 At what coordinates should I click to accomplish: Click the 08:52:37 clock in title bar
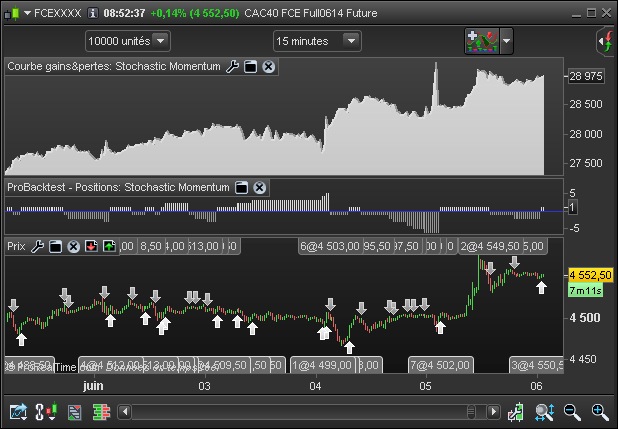pyautogui.click(x=125, y=13)
